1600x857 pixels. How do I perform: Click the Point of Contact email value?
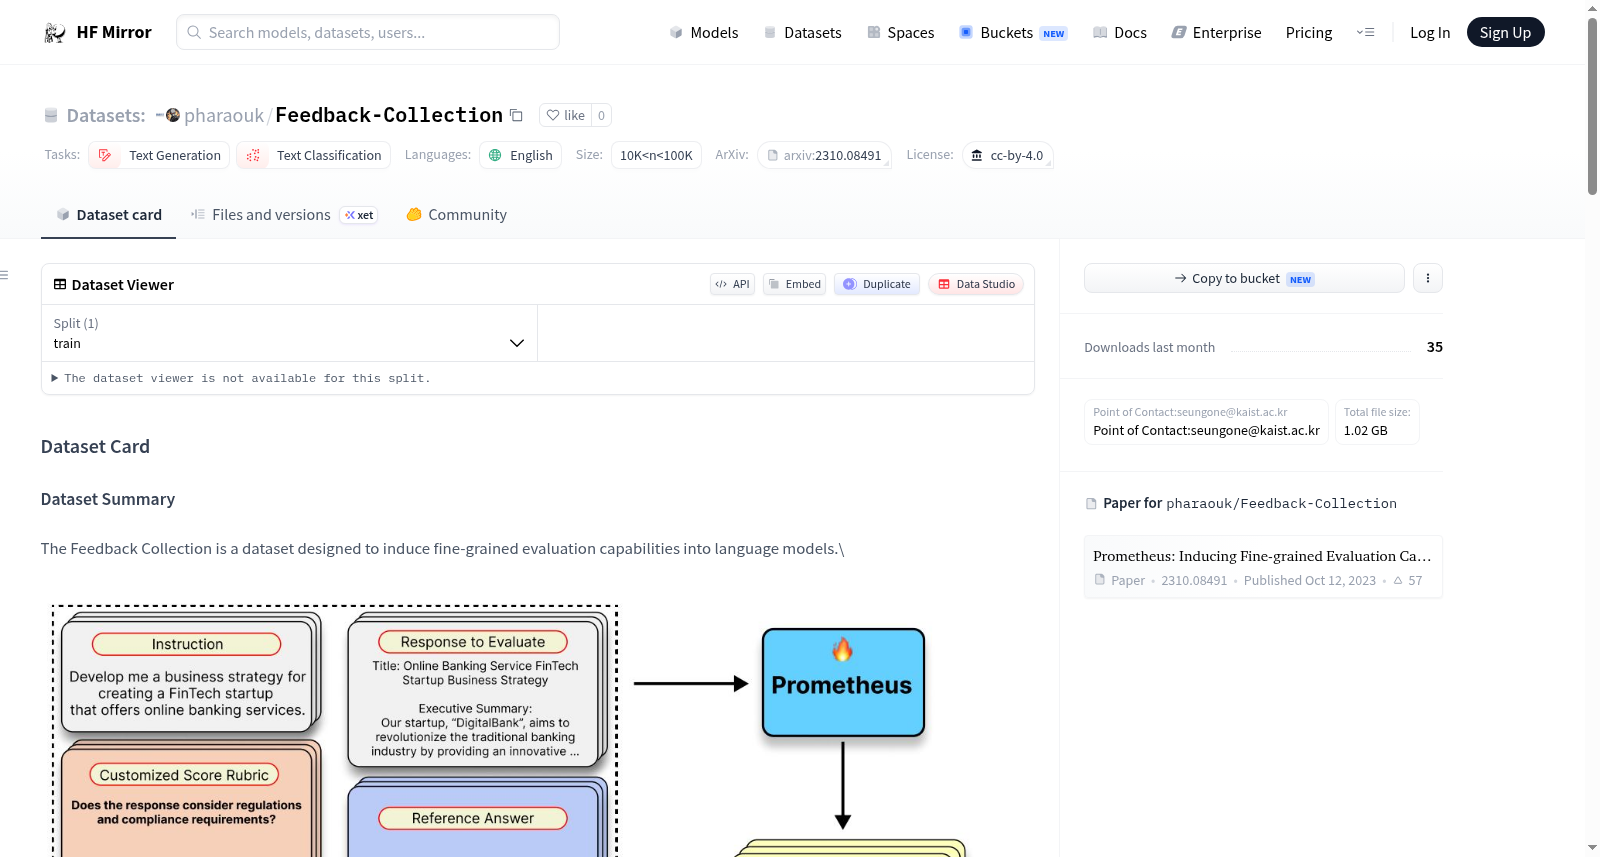click(1206, 431)
